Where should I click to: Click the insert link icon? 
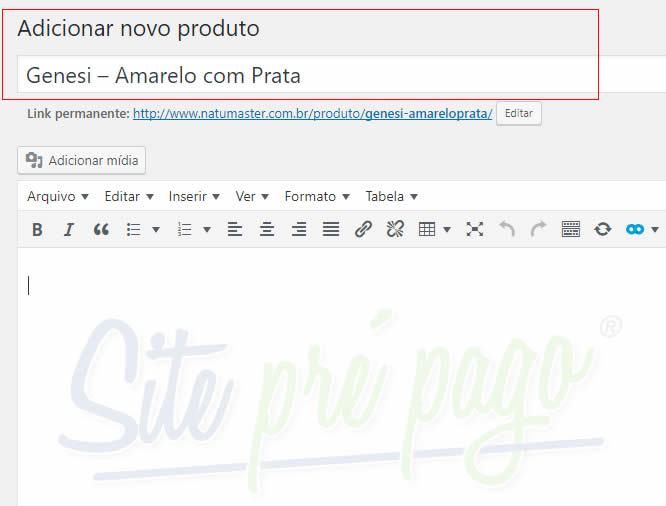pyautogui.click(x=363, y=230)
